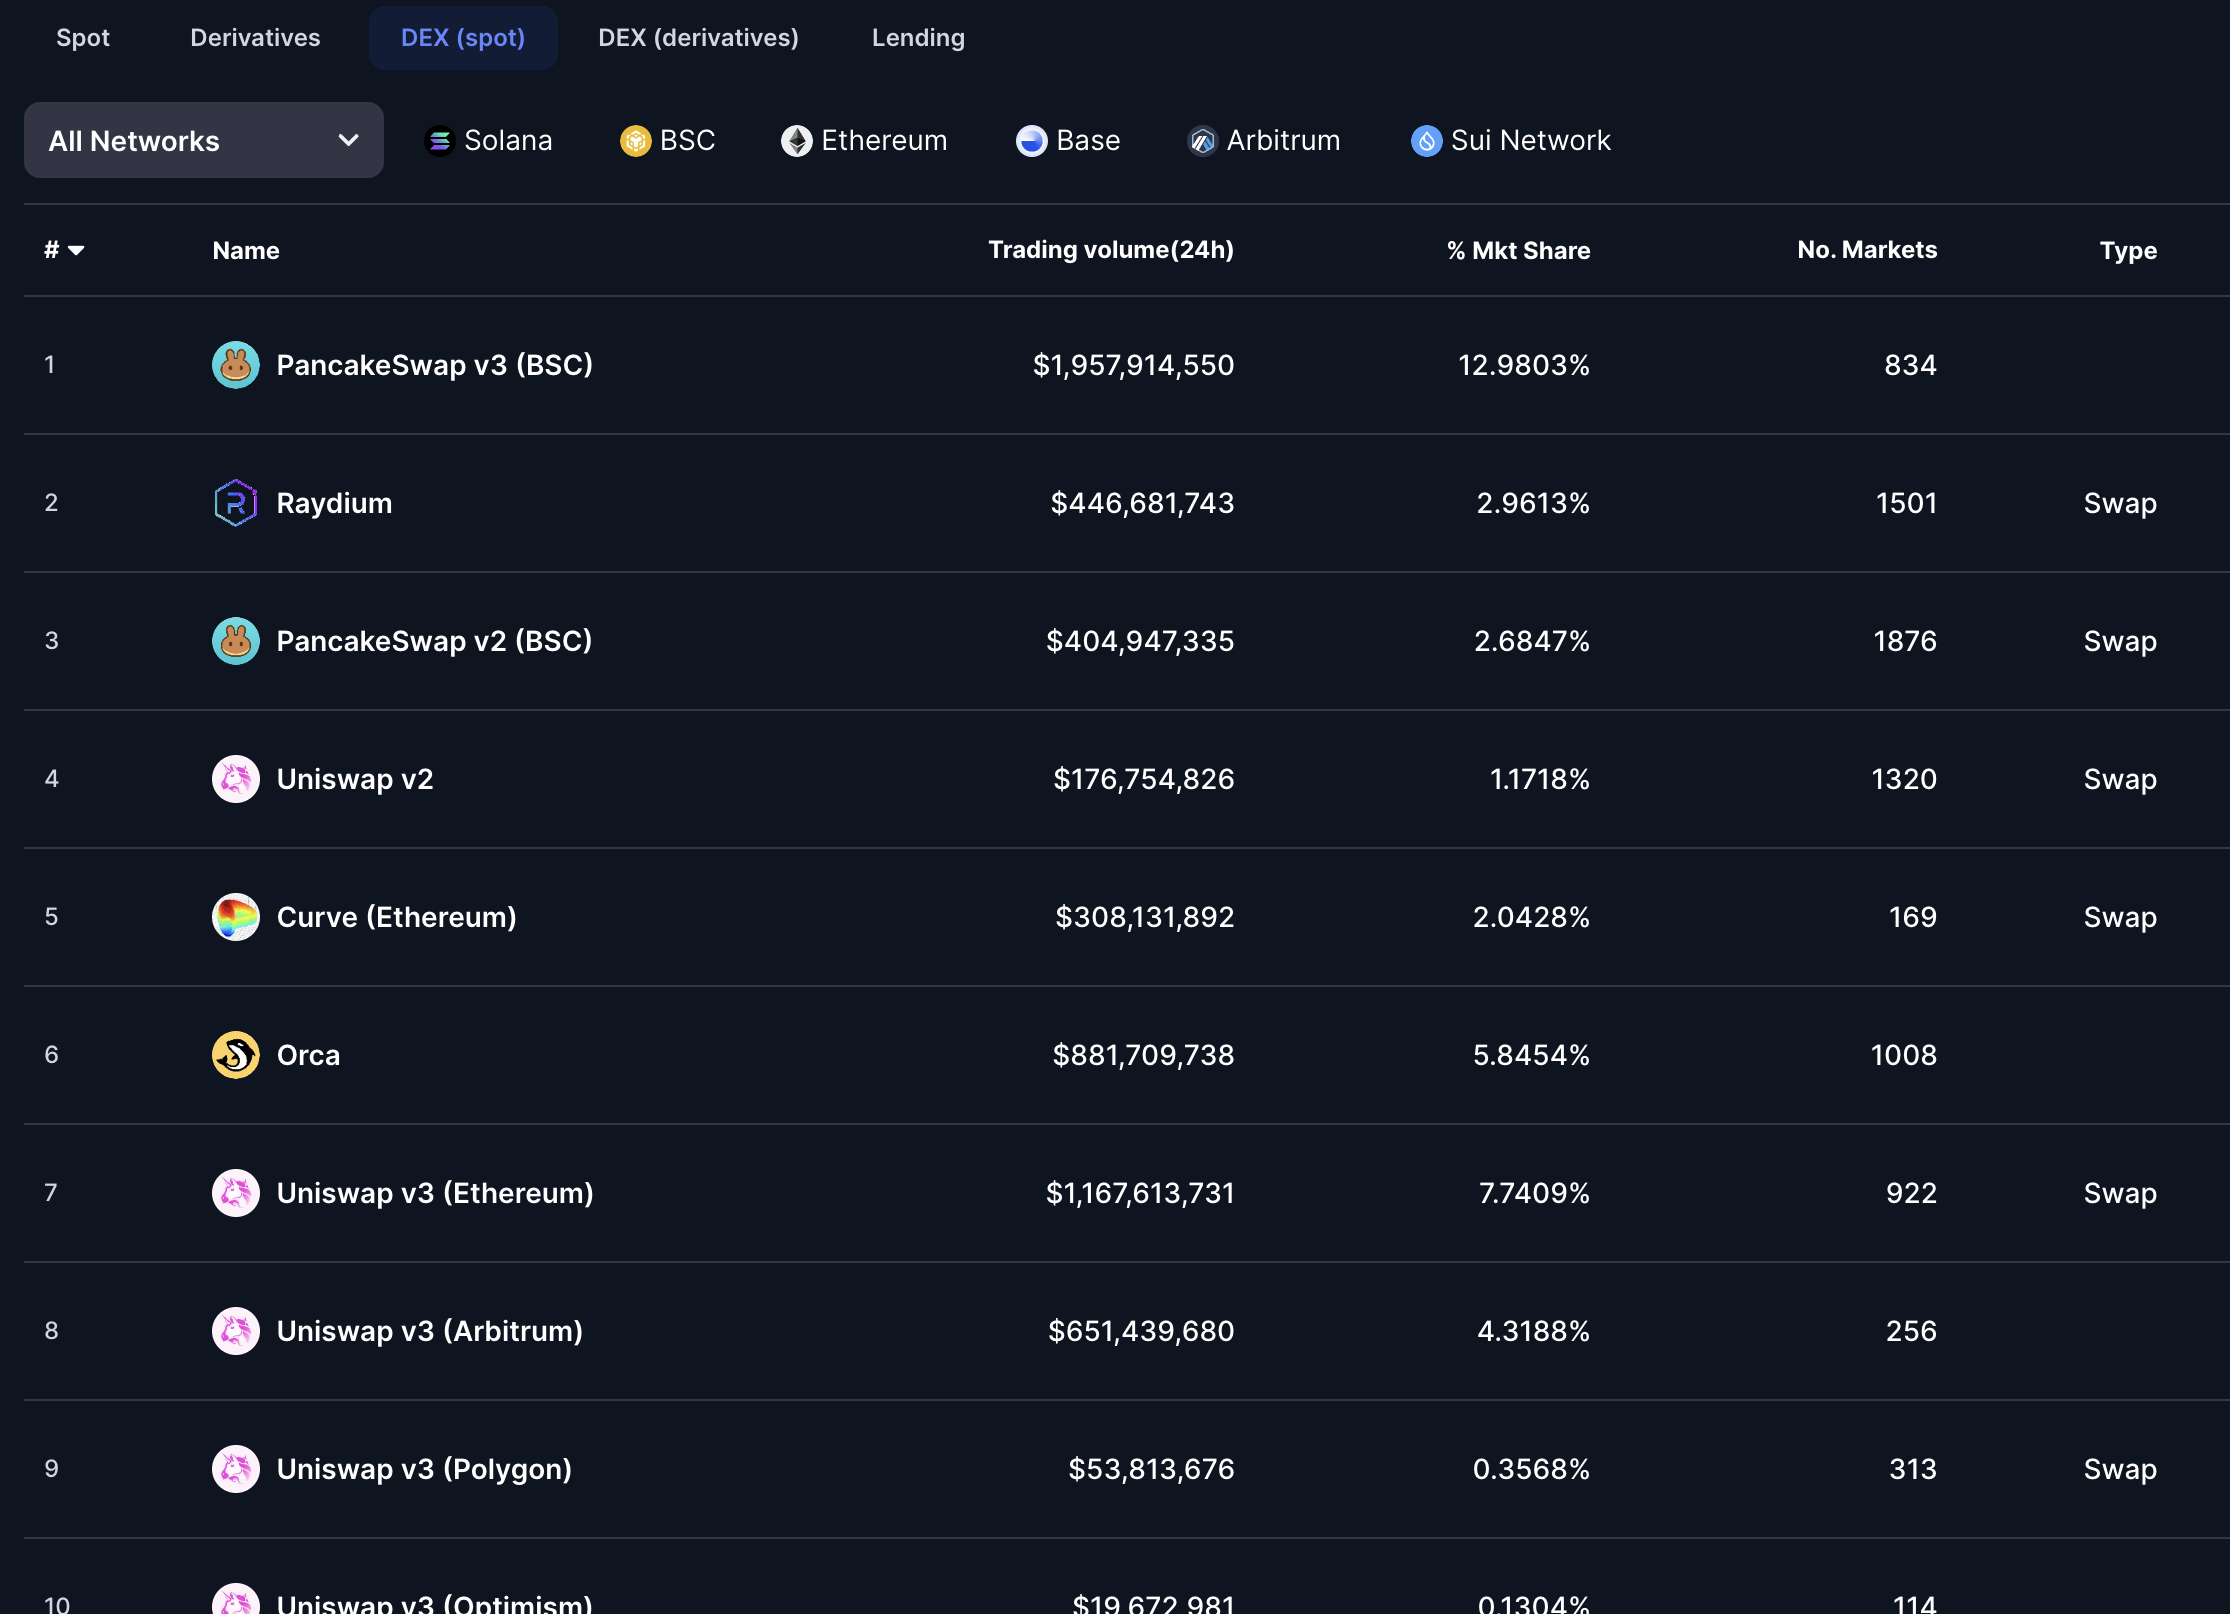Select the DEX (spot) tab
The image size is (2230, 1614).
tap(463, 38)
